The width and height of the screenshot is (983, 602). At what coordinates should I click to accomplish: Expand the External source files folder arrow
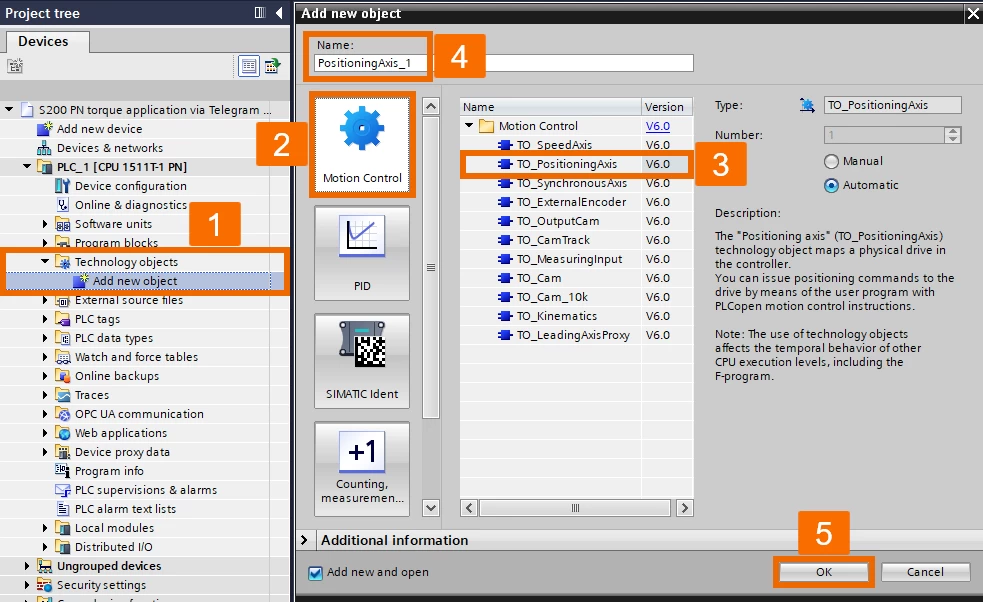[x=45, y=300]
